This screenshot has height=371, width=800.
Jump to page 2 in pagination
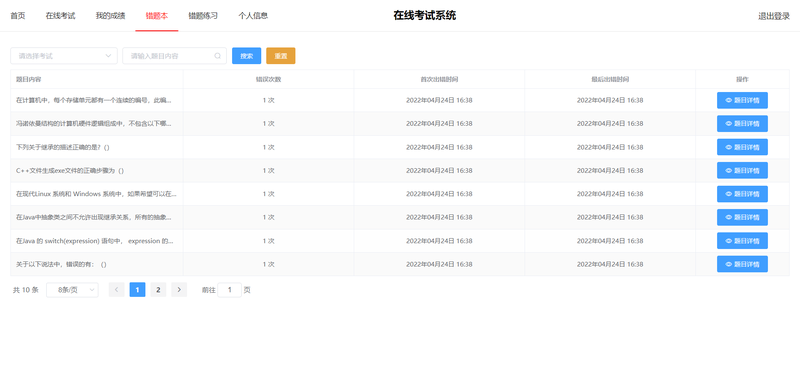pyautogui.click(x=158, y=290)
